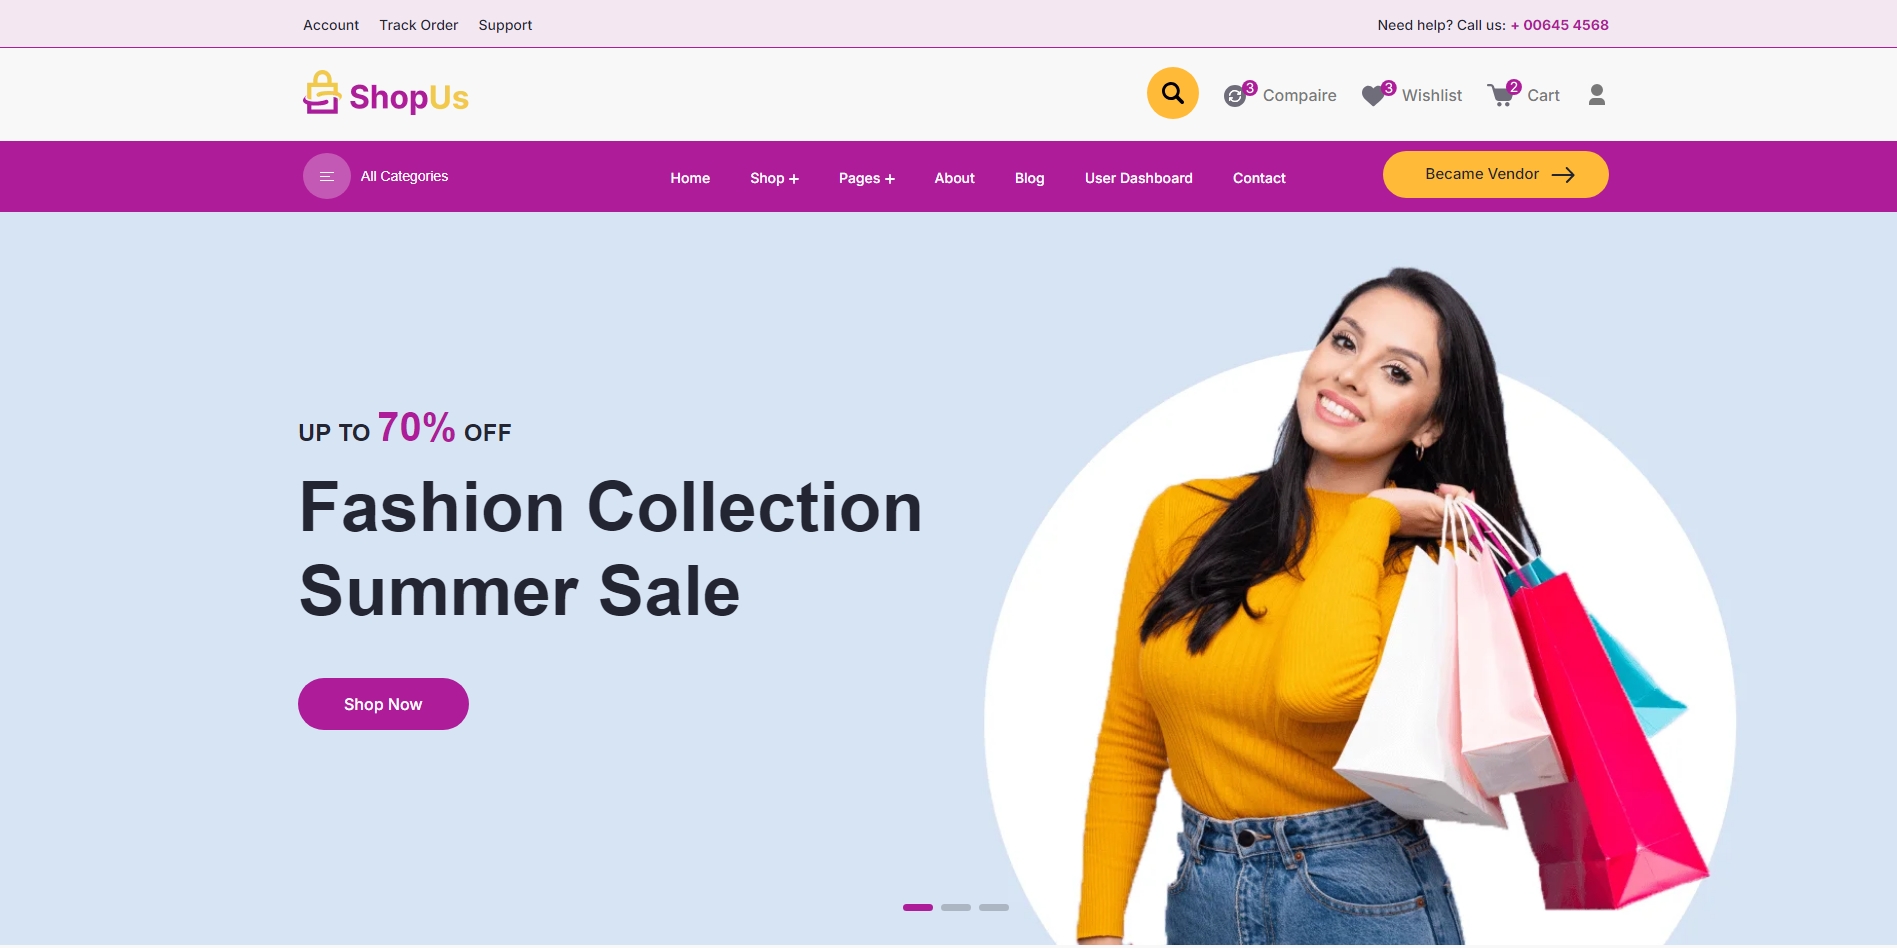Expand the All Categories list
Viewport: 1897px width, 948px height.
tap(404, 176)
